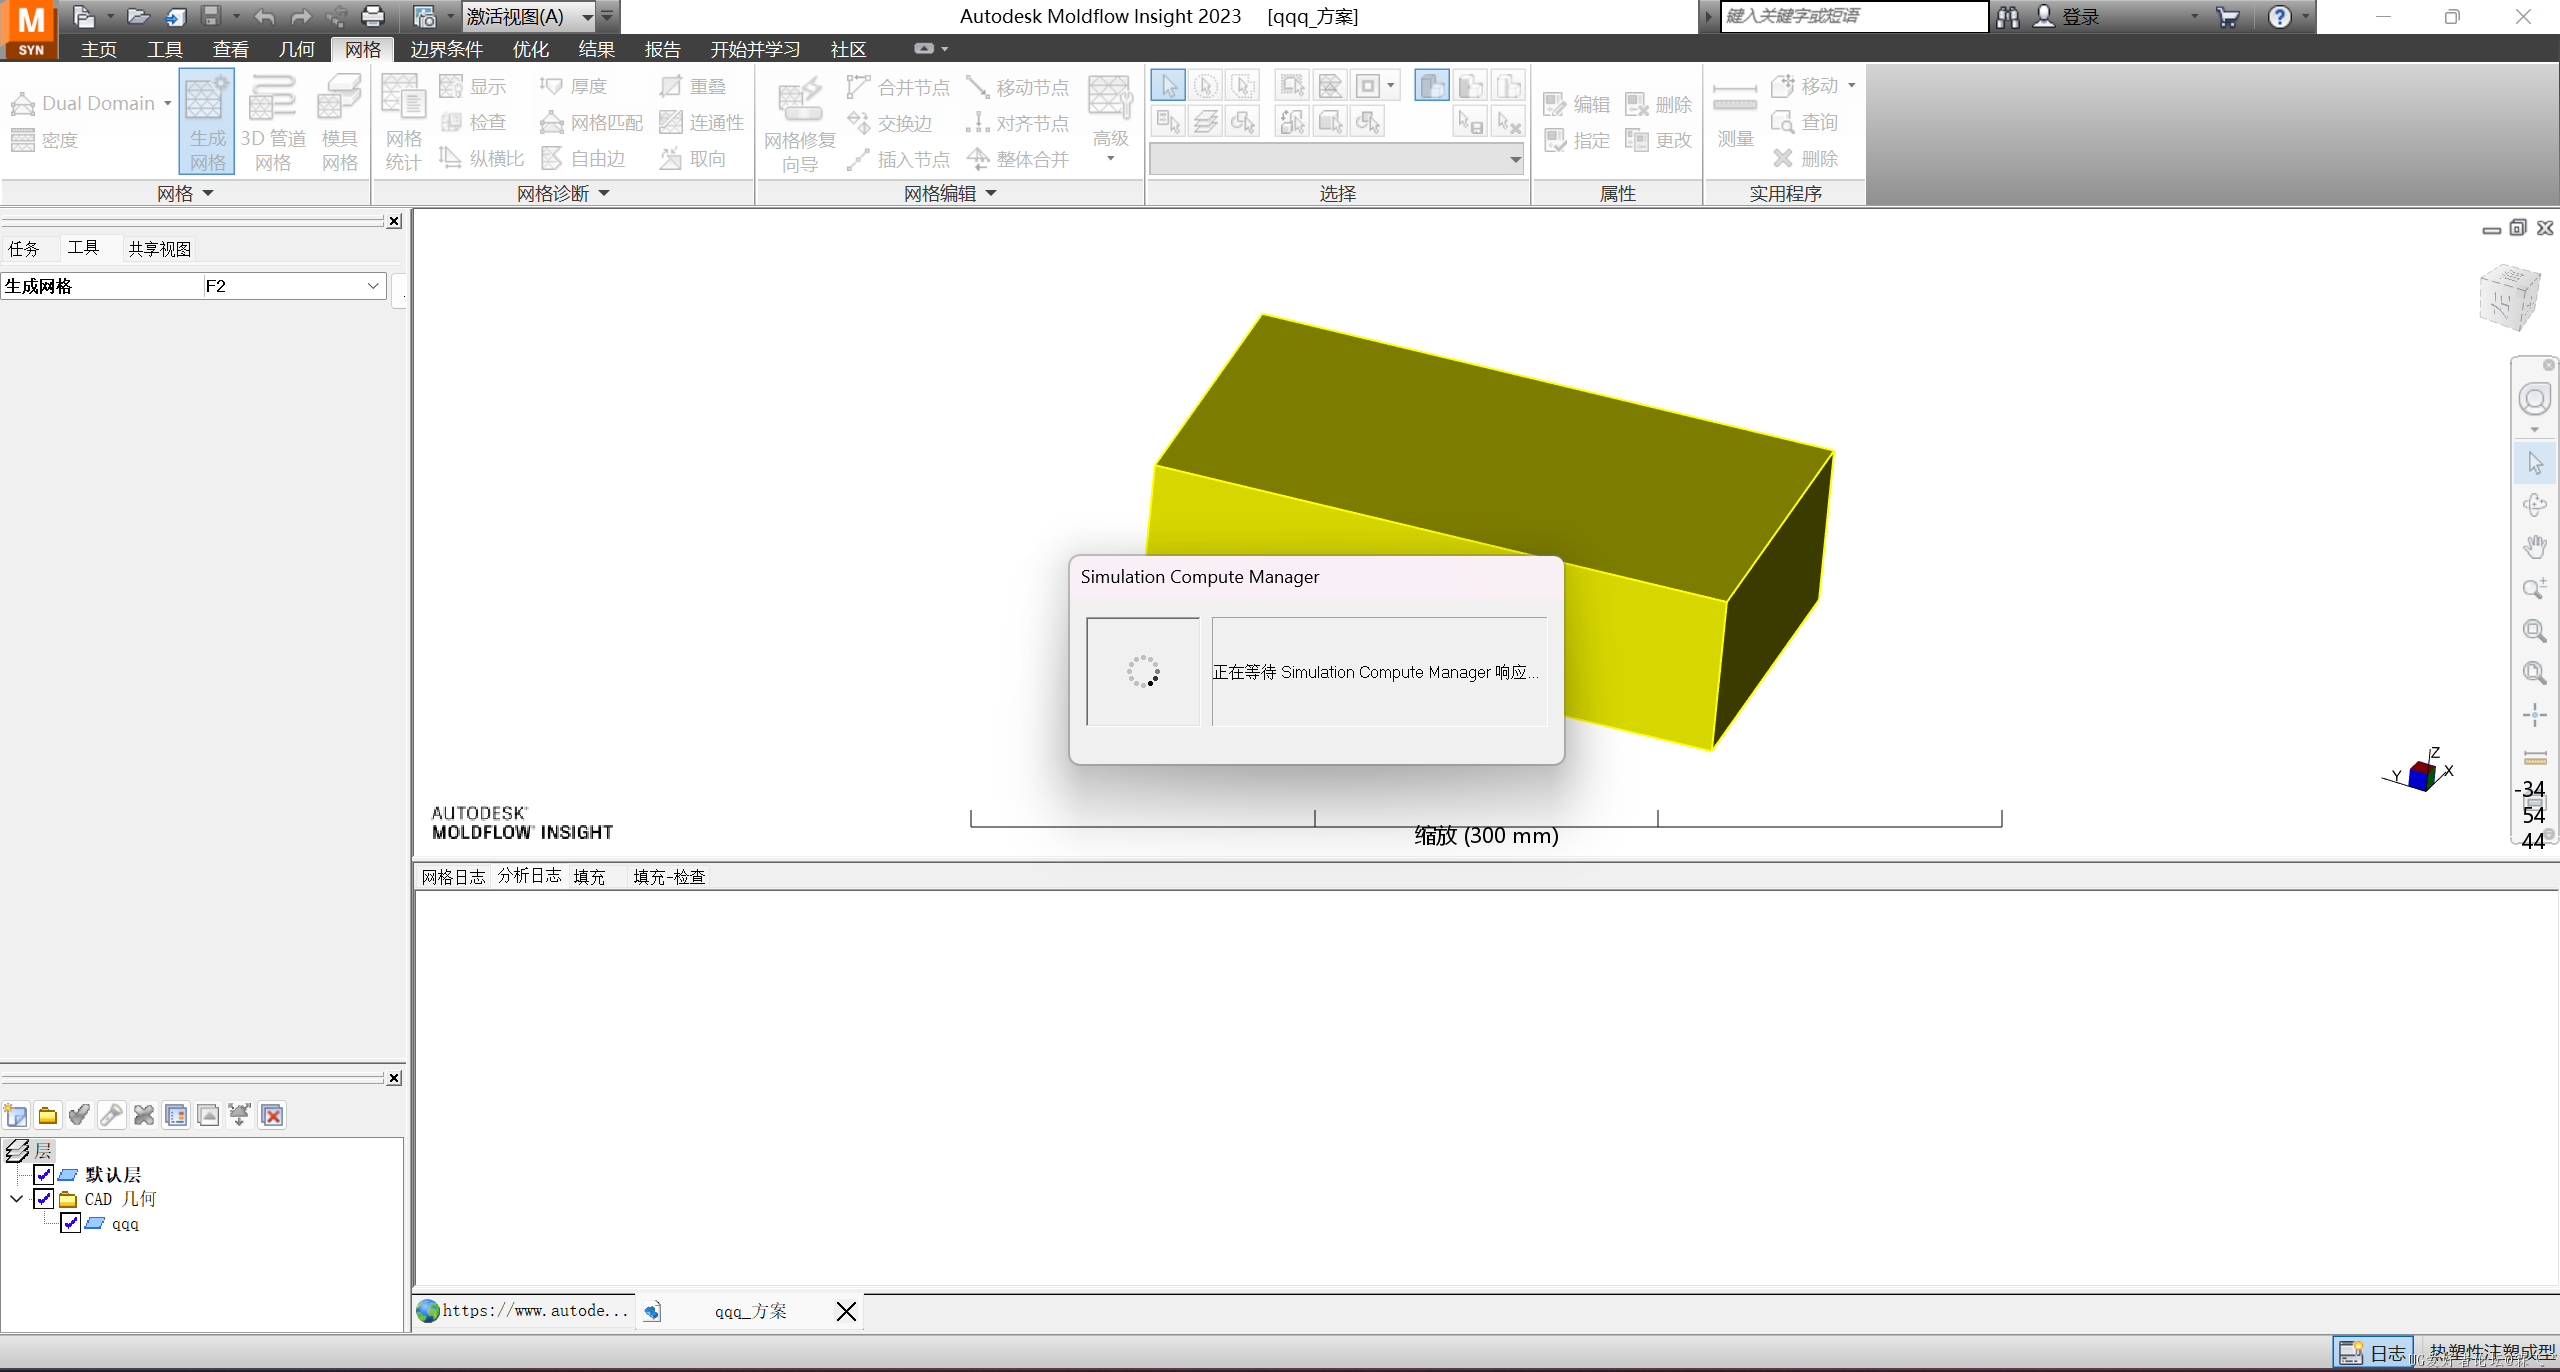Image resolution: width=2560 pixels, height=1372 pixels.
Task: Click the Generate Mesh (生成网格) ribbon icon
Action: click(x=207, y=122)
